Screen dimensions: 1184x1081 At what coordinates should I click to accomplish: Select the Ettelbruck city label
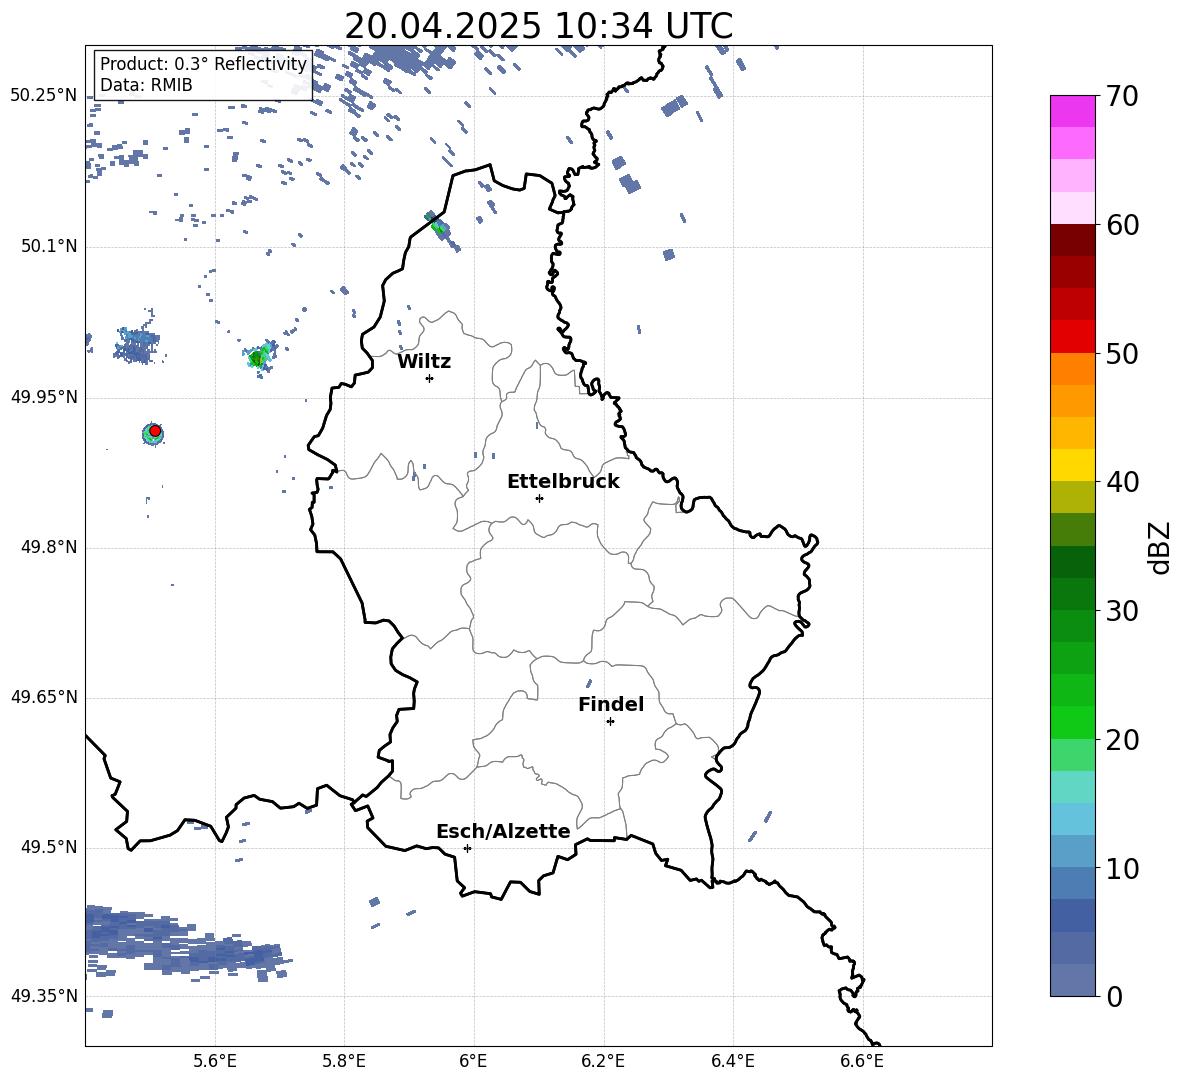563,482
